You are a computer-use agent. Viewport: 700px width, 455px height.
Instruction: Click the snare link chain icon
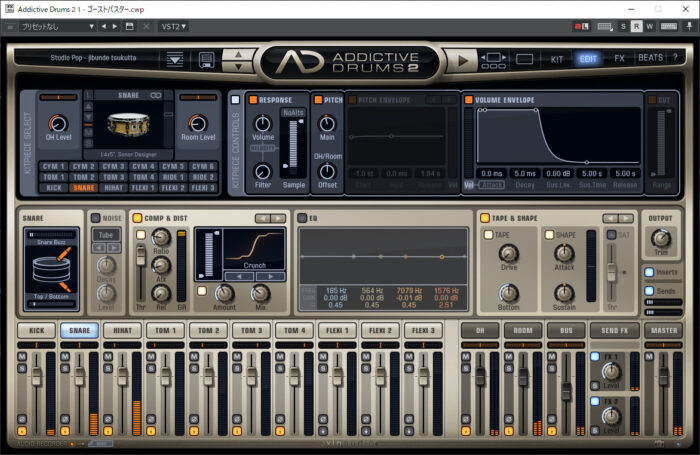point(156,95)
